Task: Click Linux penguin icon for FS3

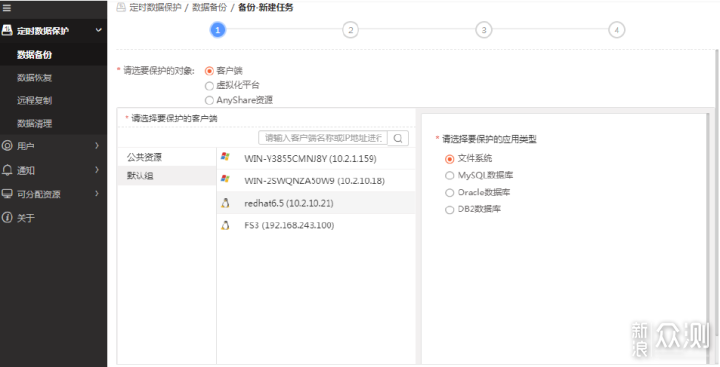Action: 225,225
